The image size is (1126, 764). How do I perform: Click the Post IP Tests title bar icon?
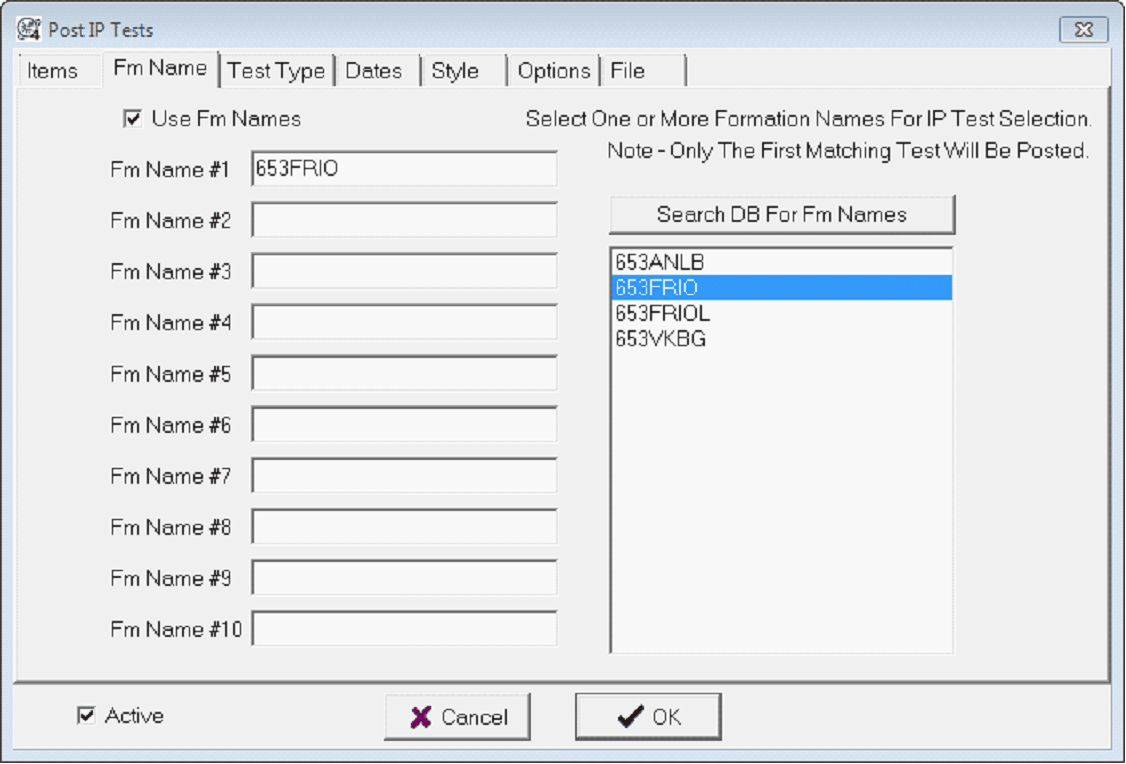coord(30,29)
